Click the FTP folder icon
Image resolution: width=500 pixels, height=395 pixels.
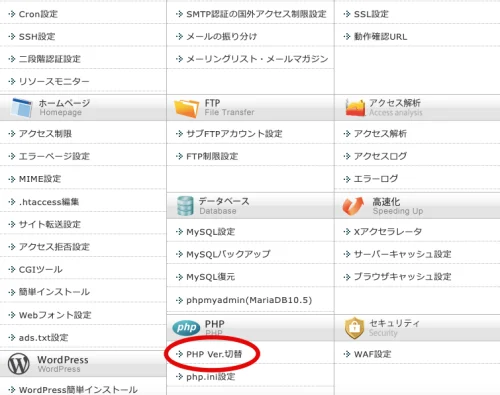[186, 108]
